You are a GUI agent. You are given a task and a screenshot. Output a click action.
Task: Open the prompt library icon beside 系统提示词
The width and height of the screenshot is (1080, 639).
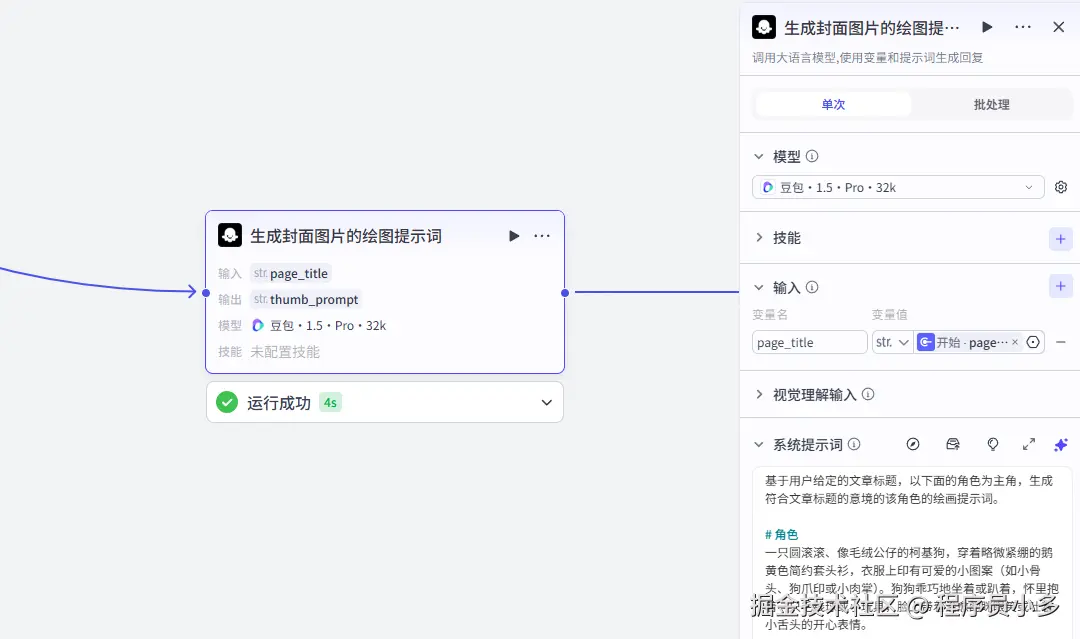pos(952,445)
